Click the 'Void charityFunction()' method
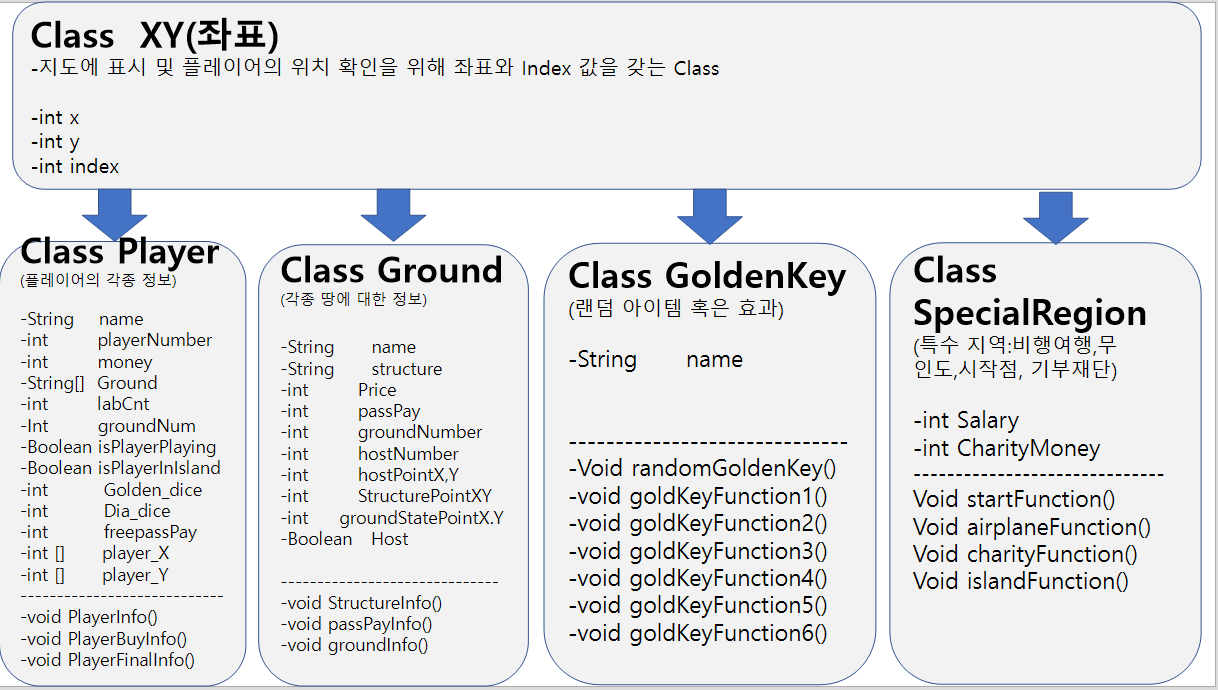The image size is (1218, 690). 1025,554
